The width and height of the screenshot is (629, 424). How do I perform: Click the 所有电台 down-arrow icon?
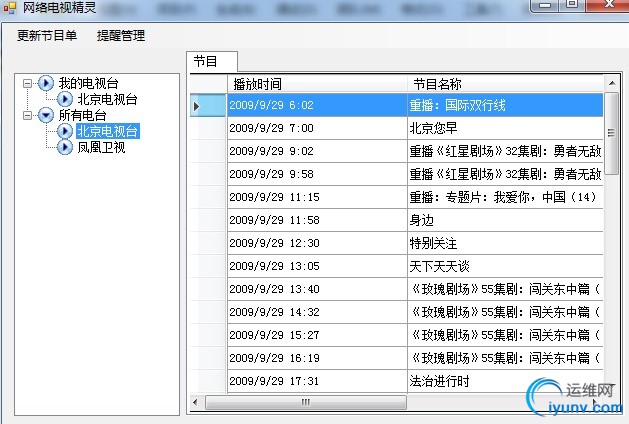(46, 115)
